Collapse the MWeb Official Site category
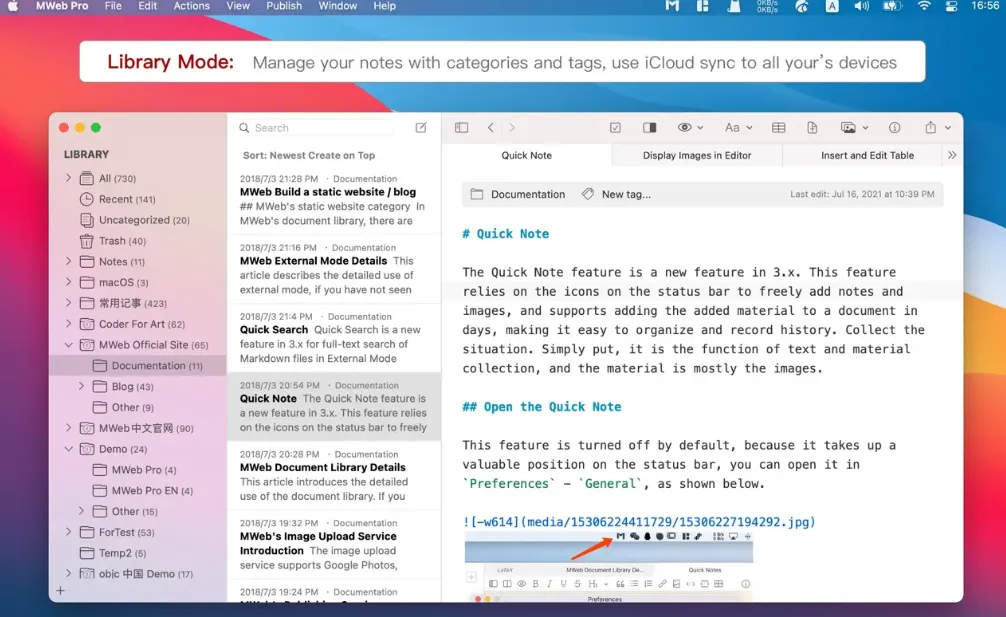 point(69,344)
